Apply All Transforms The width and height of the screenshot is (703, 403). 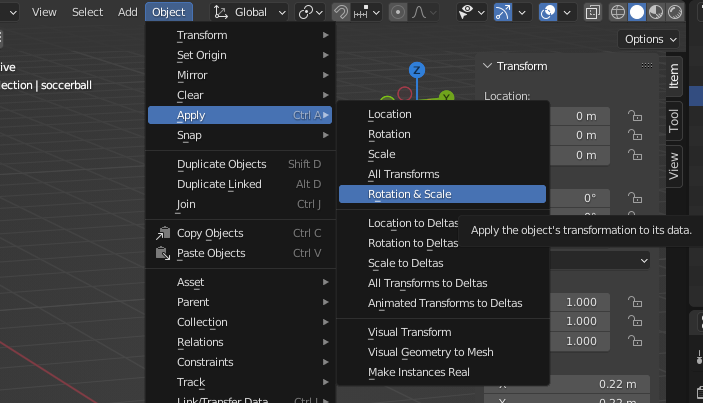(x=443, y=174)
